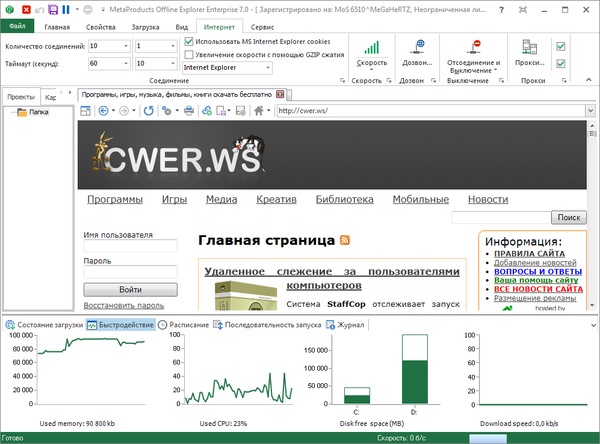Image resolution: width=600 pixels, height=444 pixels.
Task: Click the Home icon in browser toolbar
Action: 255,110
